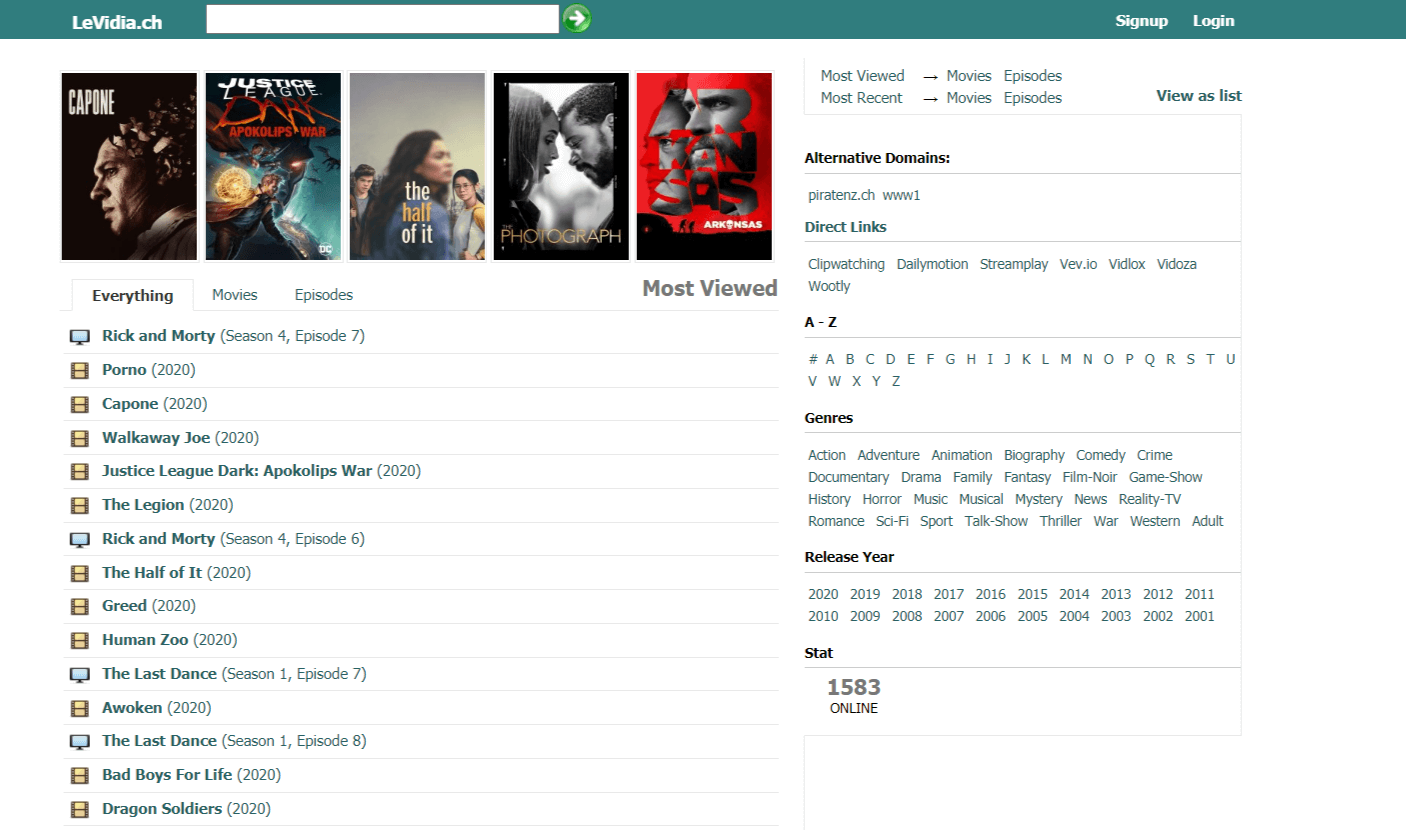Choose the Sci-Fi genre

(x=892, y=521)
